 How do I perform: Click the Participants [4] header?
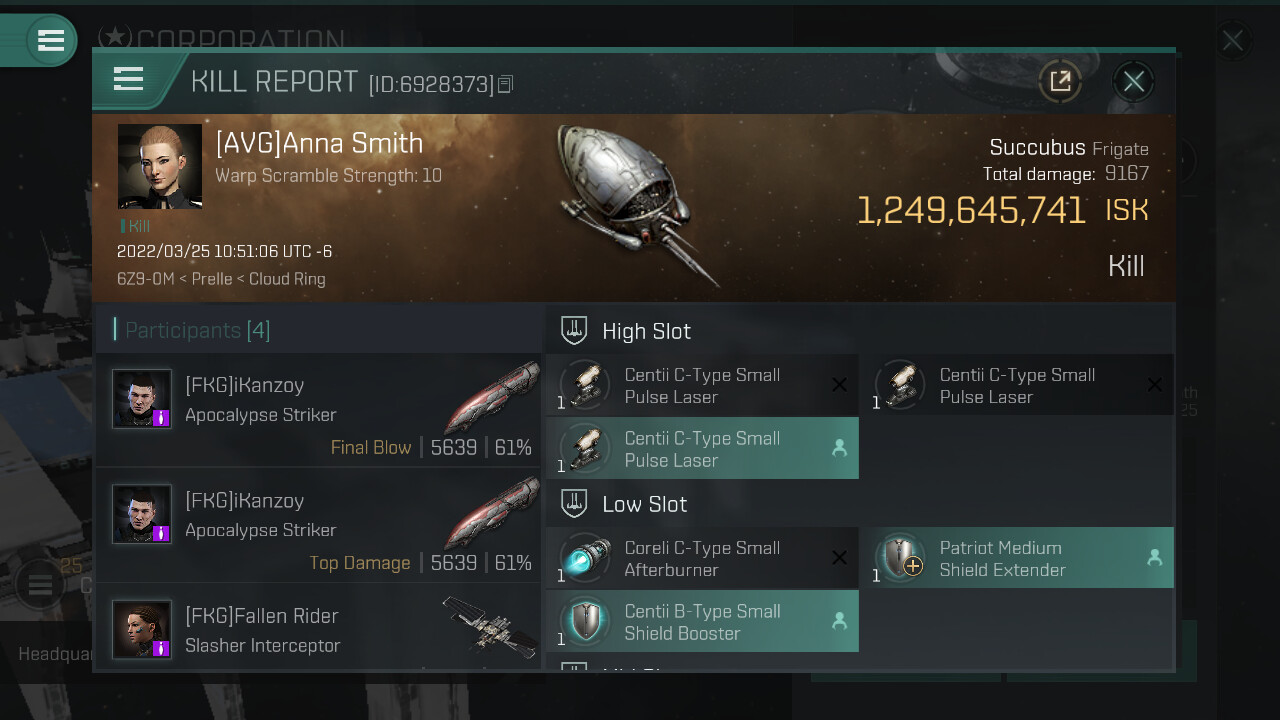coord(197,330)
